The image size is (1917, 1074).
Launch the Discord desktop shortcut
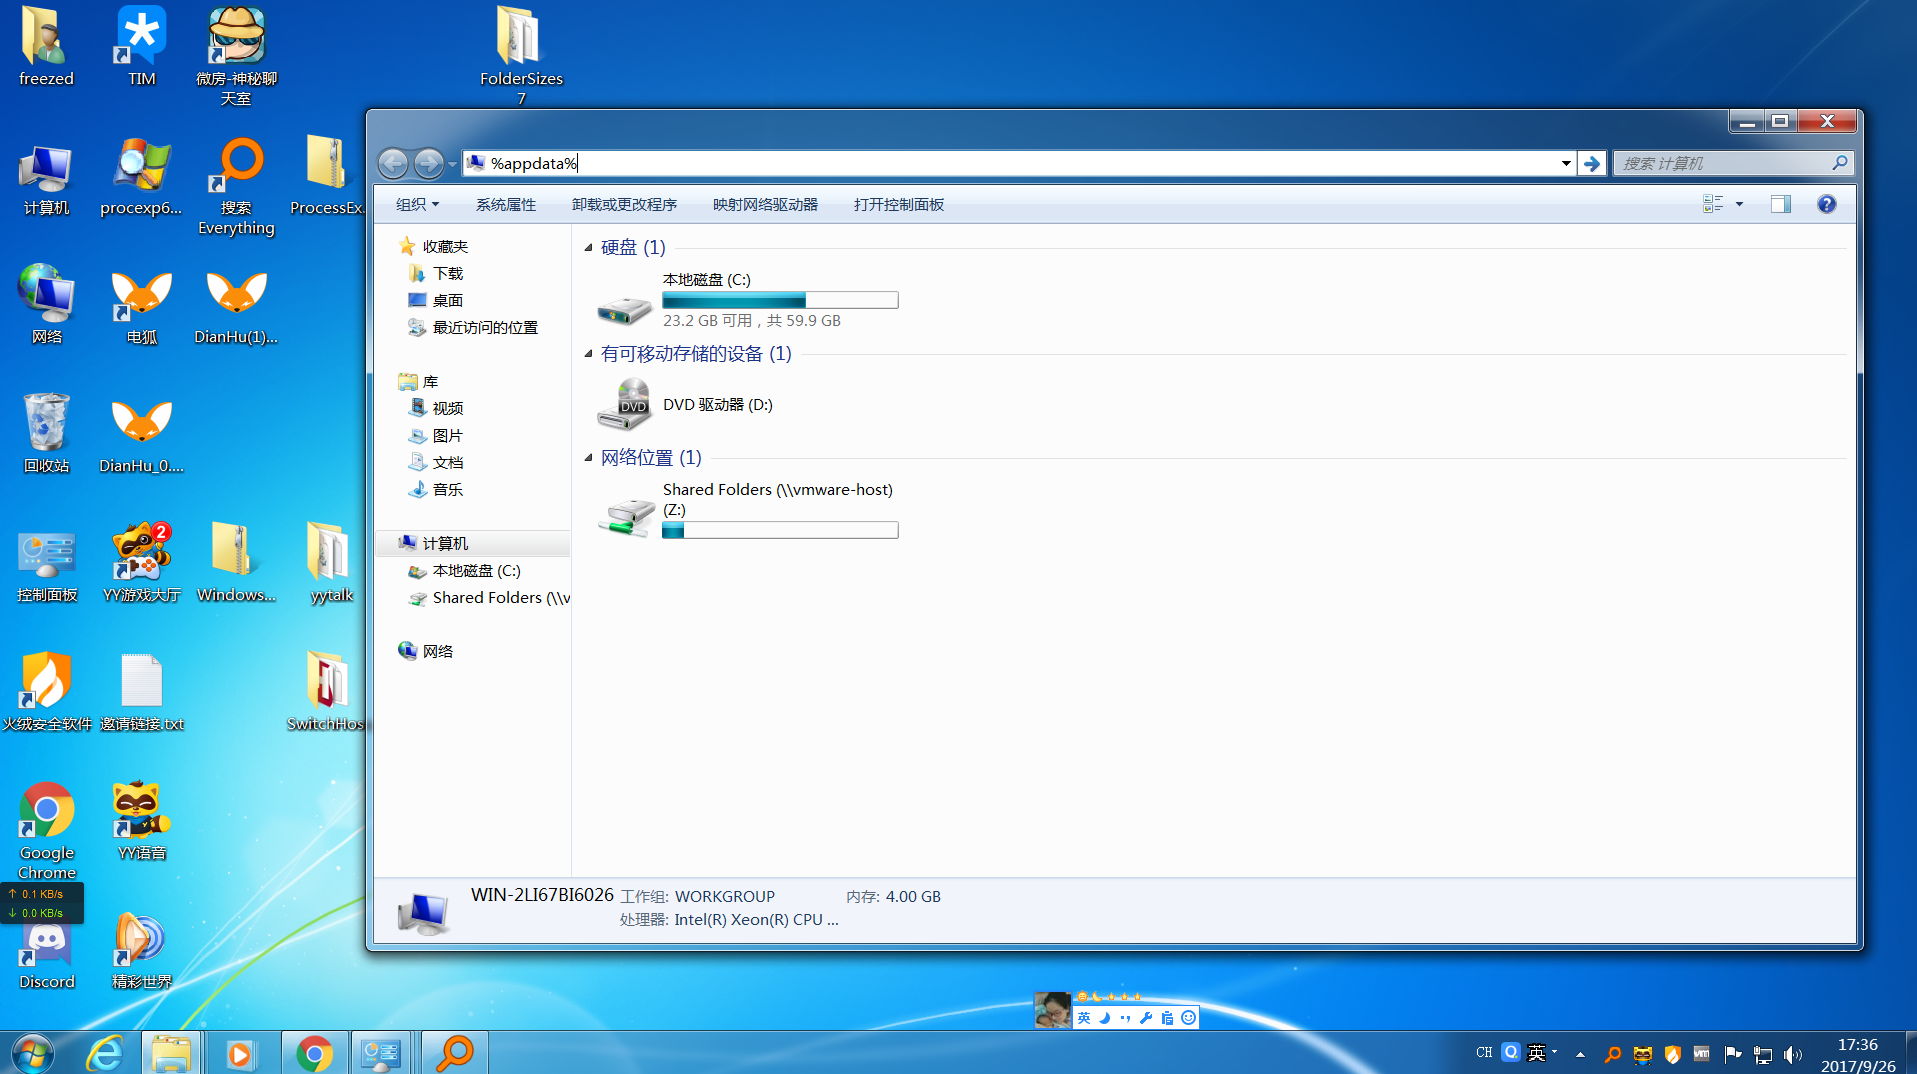click(46, 955)
